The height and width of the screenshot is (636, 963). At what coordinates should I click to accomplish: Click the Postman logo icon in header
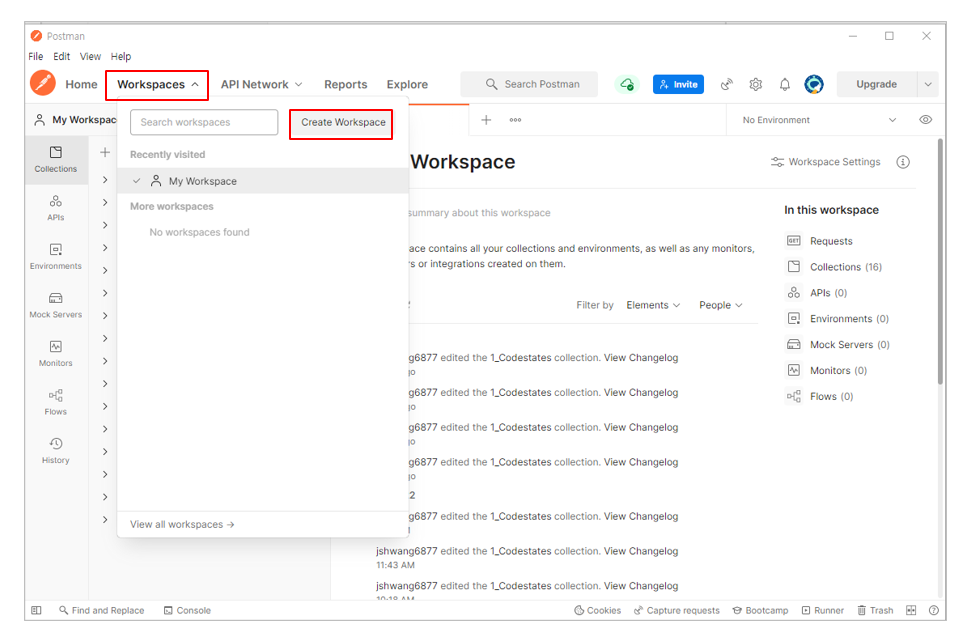[x=43, y=83]
